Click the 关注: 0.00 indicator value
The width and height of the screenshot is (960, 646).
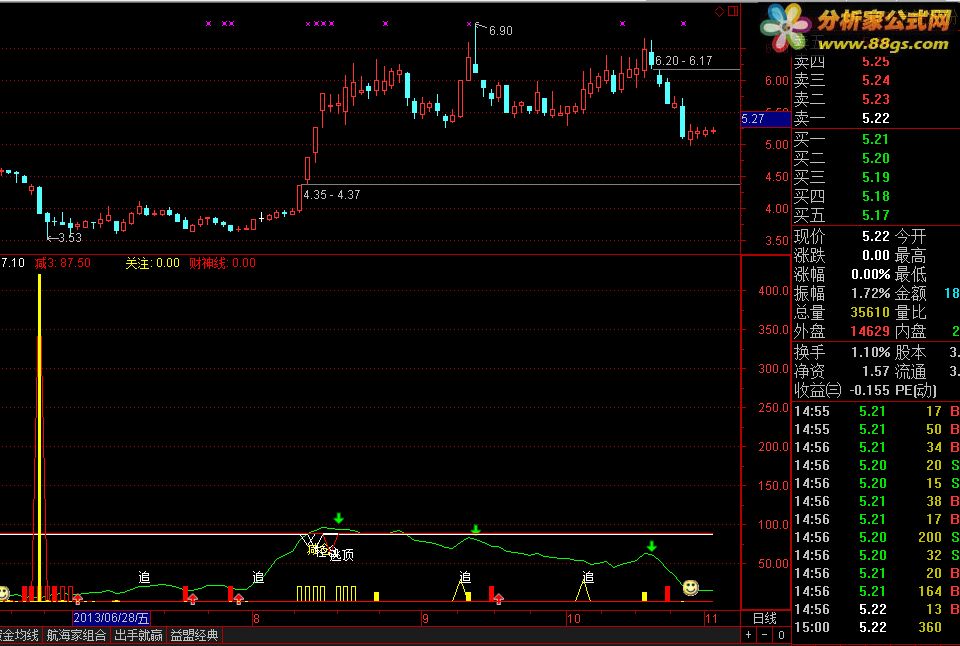tap(152, 263)
